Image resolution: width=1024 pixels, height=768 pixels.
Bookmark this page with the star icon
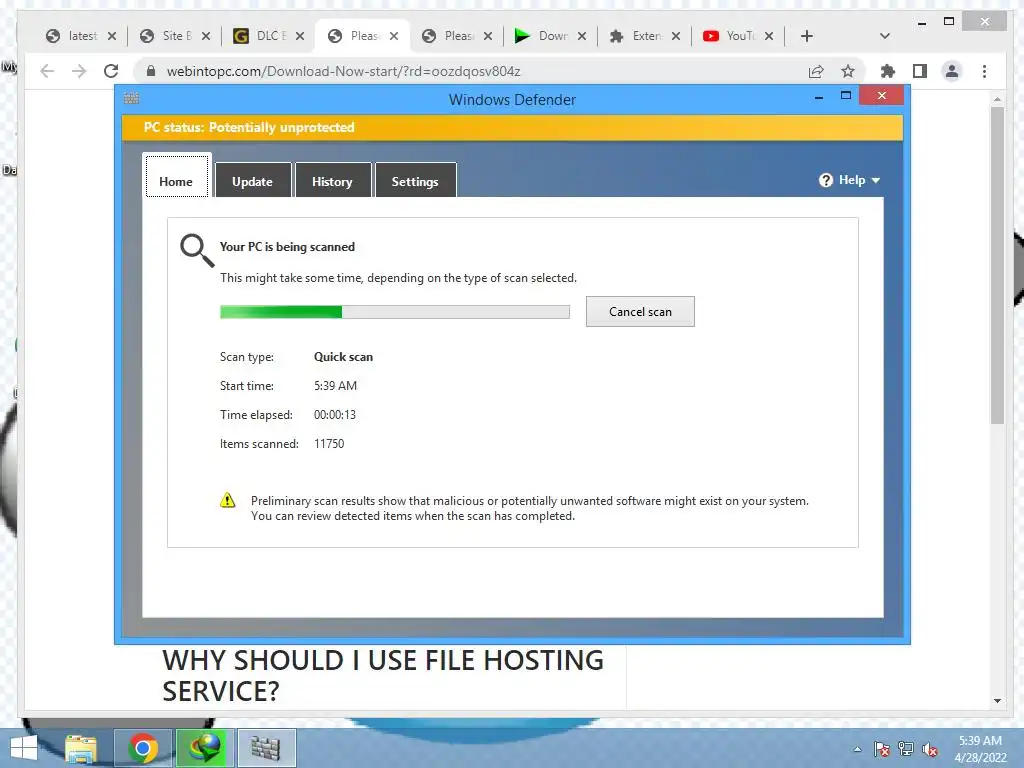coord(848,71)
